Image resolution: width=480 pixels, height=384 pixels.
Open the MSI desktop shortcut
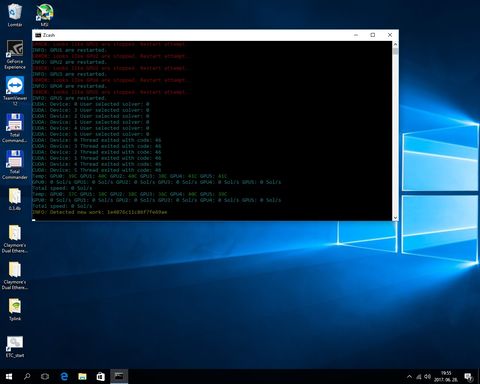(x=44, y=15)
